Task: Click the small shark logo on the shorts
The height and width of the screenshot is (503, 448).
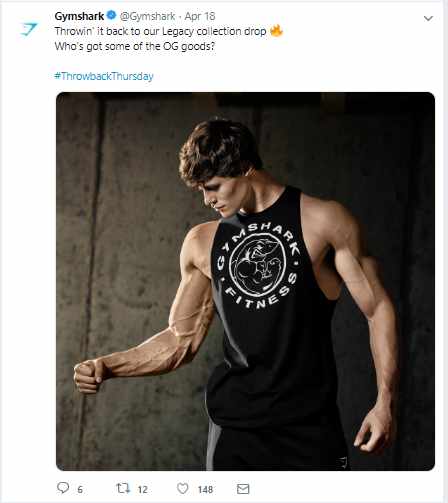Action: coord(342,462)
